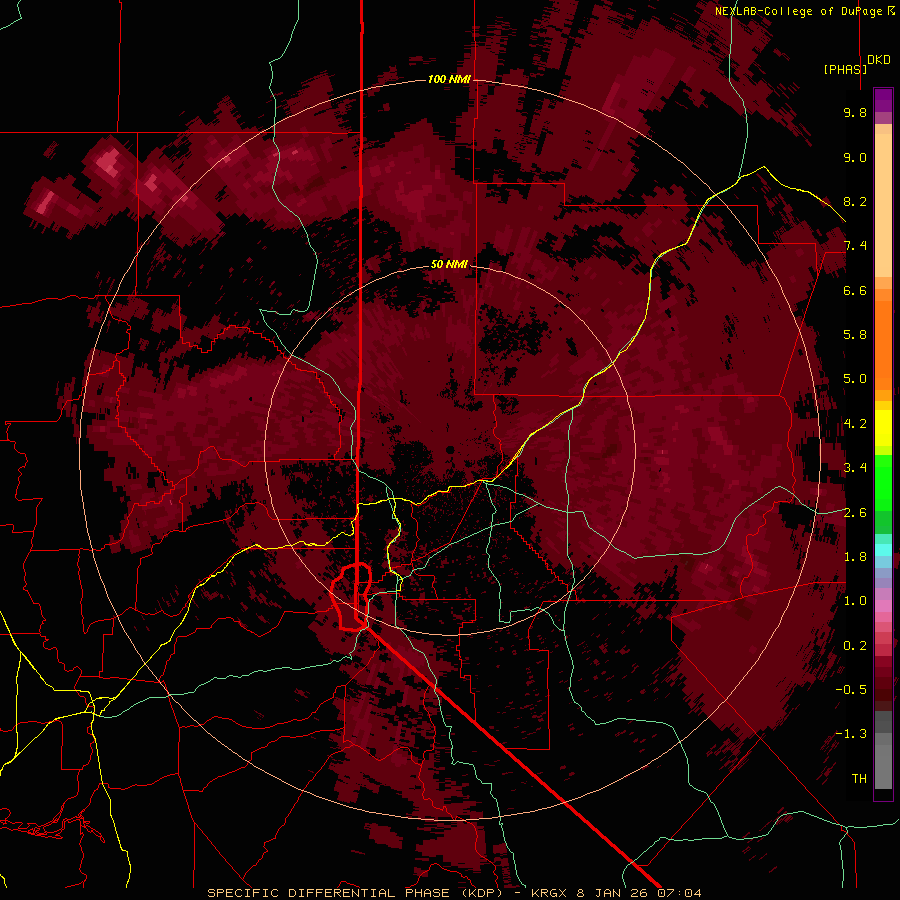Click the -0.5 scale value
The height and width of the screenshot is (900, 900).
click(x=851, y=690)
